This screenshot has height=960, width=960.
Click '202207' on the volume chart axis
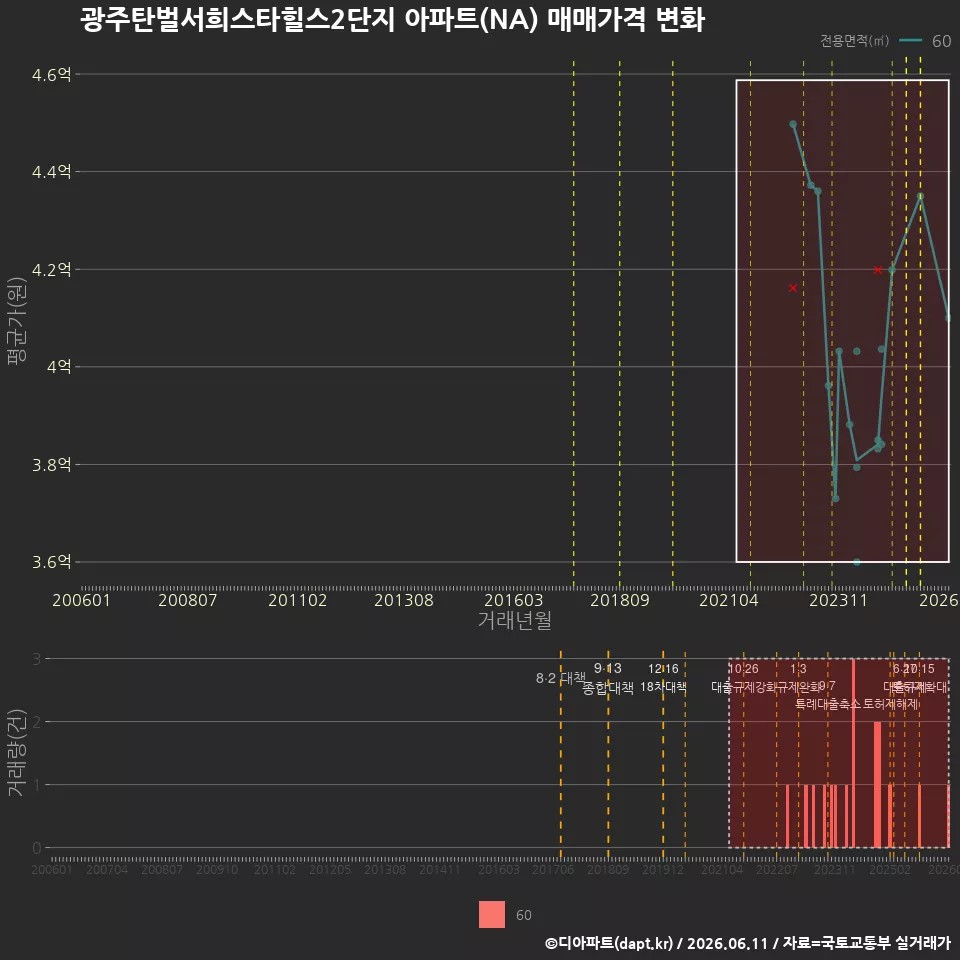pyautogui.click(x=776, y=869)
